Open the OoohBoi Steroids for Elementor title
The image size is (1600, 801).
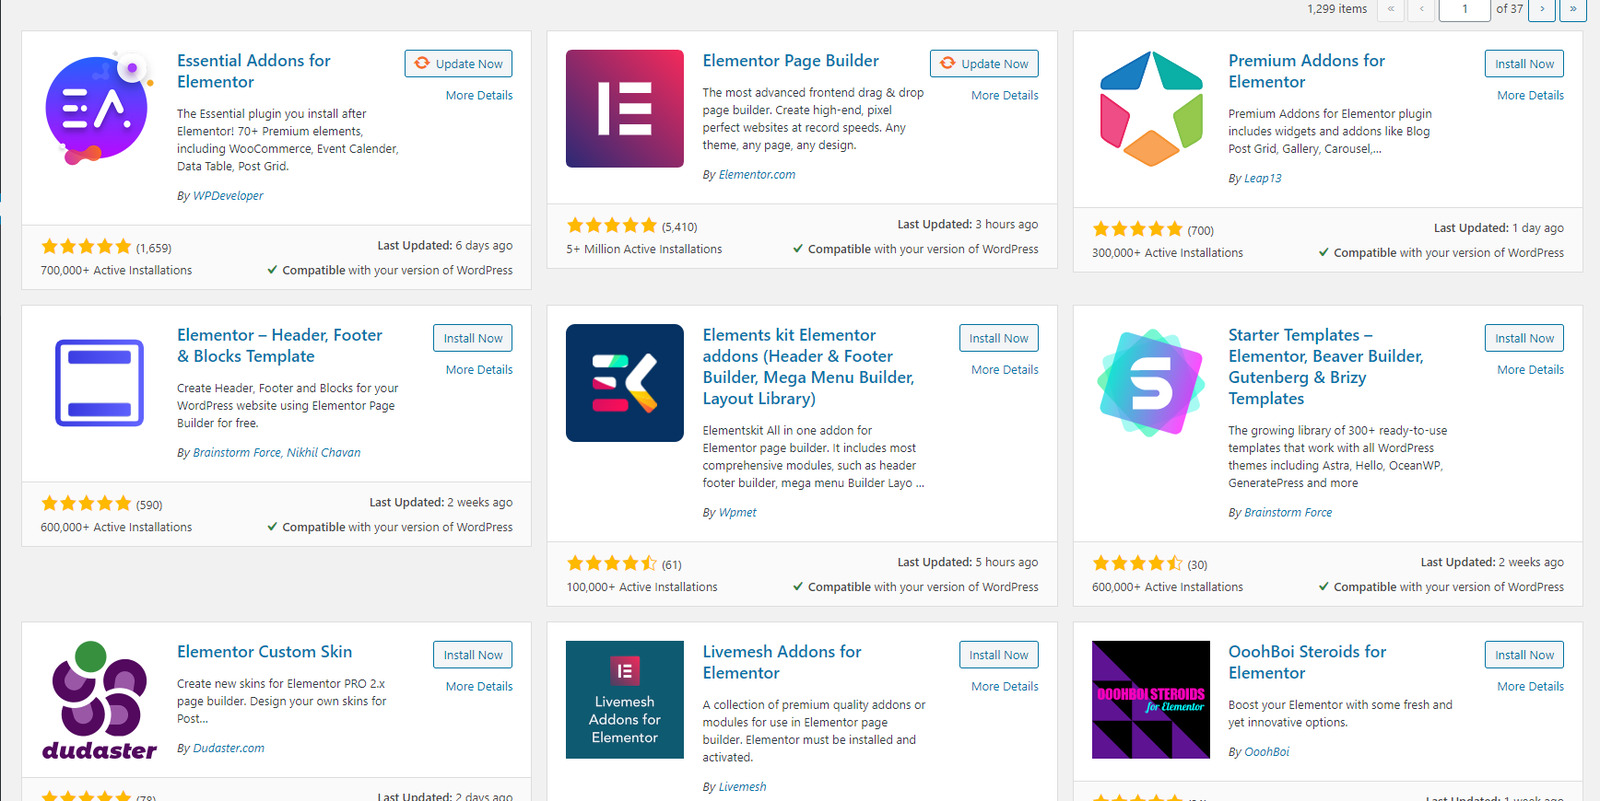click(x=1307, y=662)
